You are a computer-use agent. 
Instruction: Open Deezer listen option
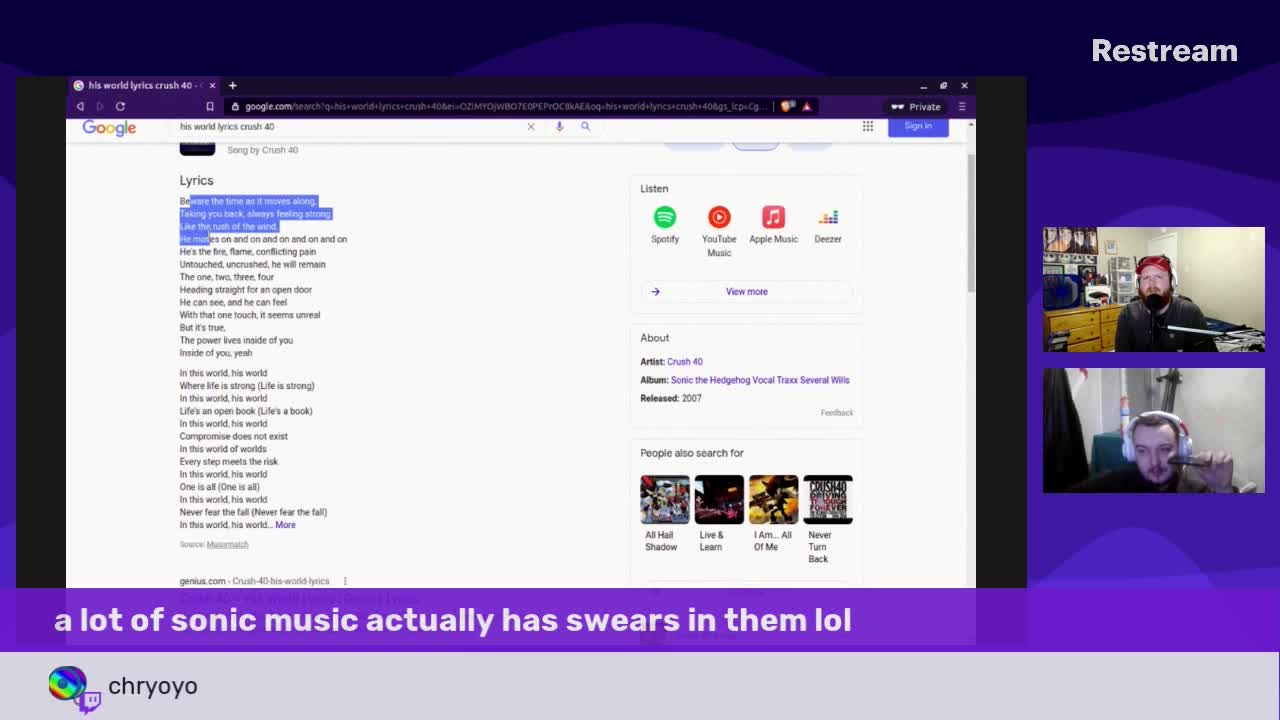pos(828,225)
